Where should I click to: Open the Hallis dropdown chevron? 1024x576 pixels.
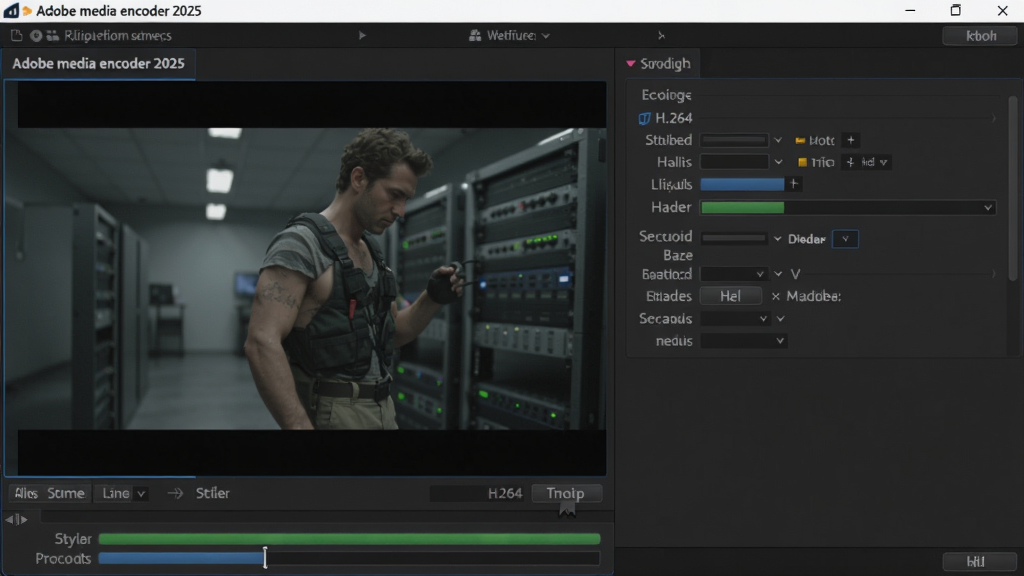[778, 162]
